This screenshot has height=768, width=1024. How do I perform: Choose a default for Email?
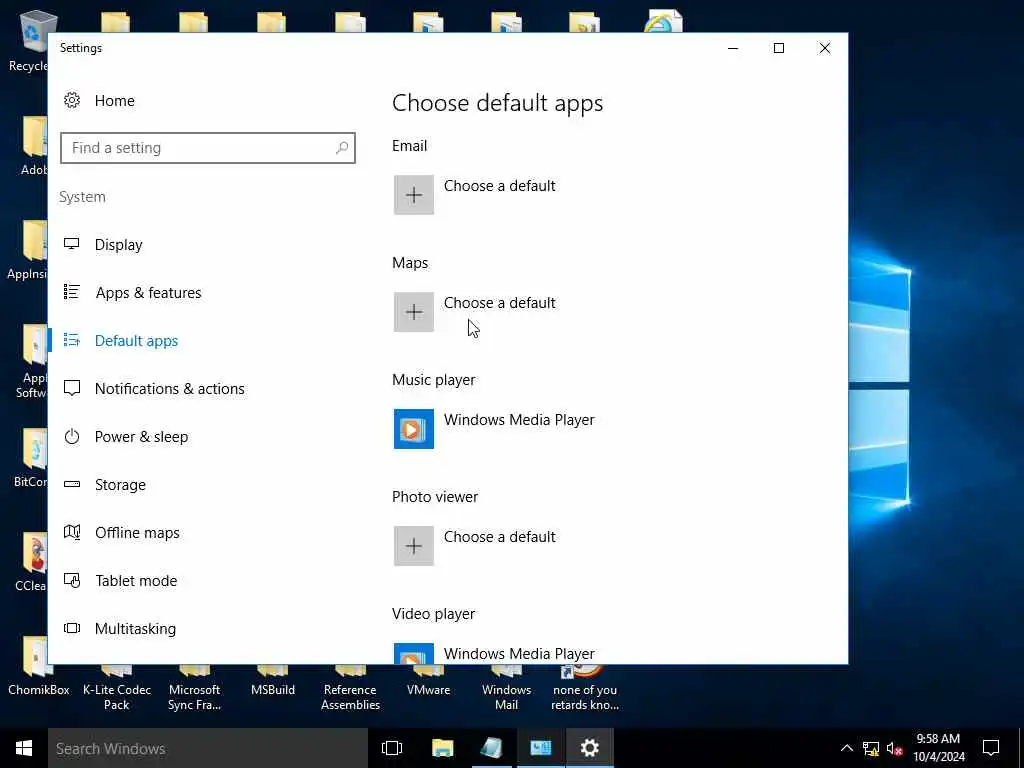[500, 186]
